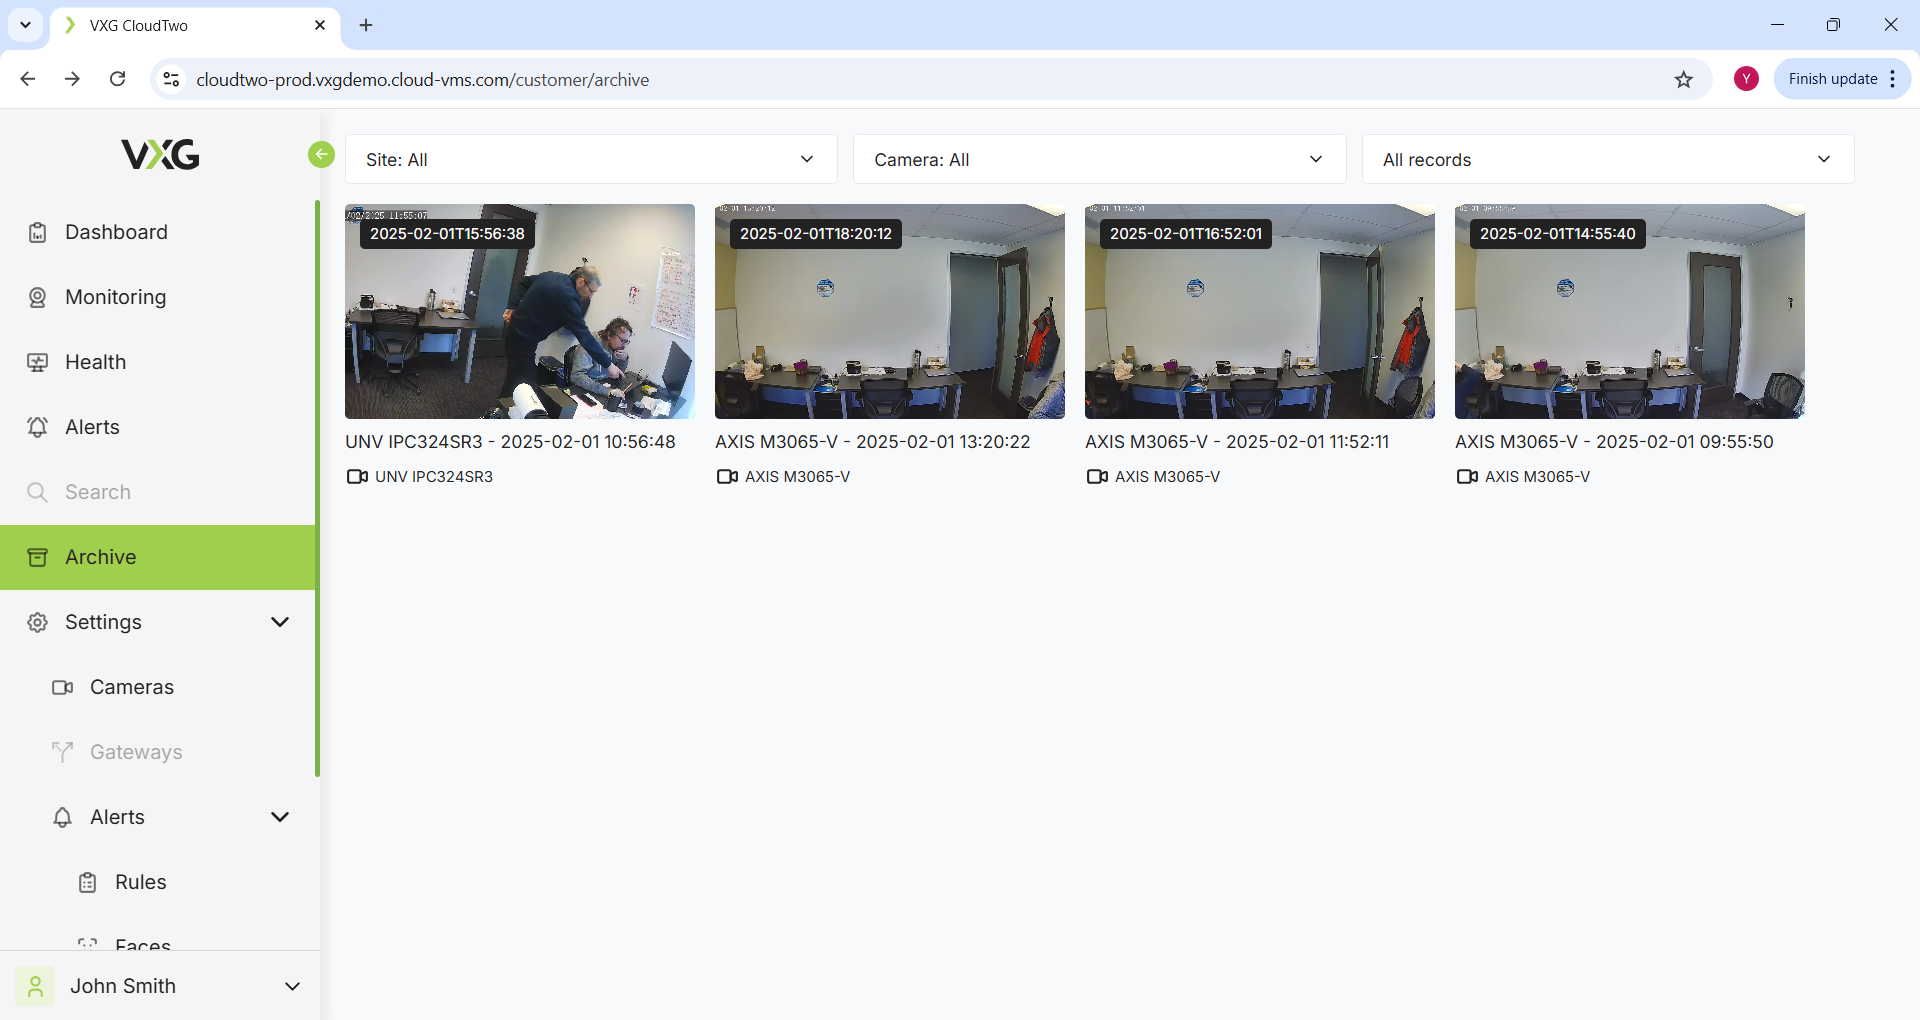
Task: Expand the John Smith user menu
Action: coord(292,986)
